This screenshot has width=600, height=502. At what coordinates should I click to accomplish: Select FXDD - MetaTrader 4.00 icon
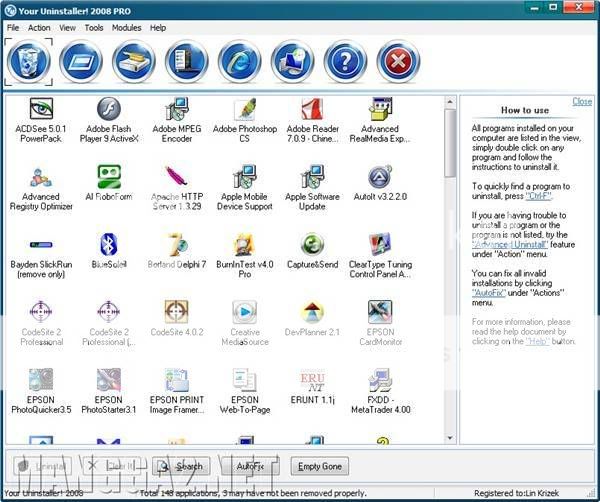(x=380, y=380)
